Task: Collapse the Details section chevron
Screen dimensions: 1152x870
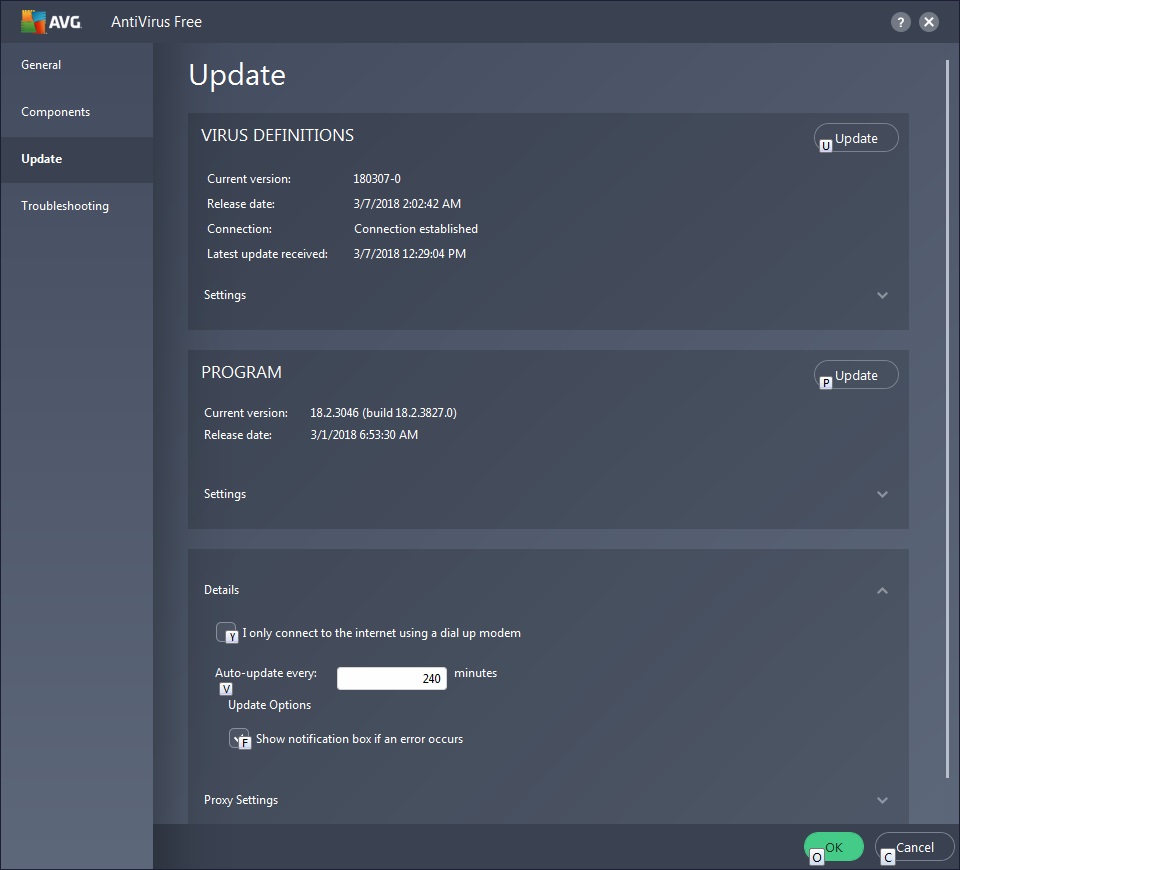Action: [x=882, y=590]
